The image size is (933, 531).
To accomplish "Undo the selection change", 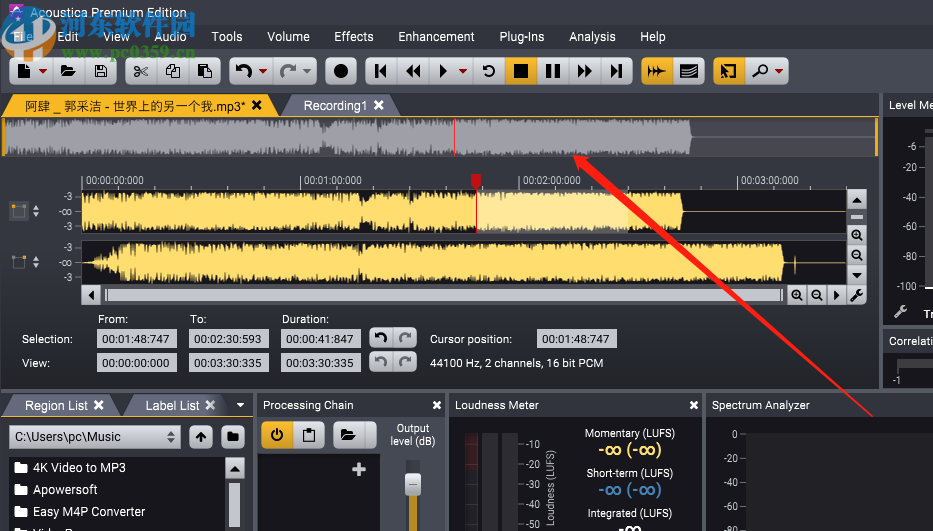I will [381, 338].
